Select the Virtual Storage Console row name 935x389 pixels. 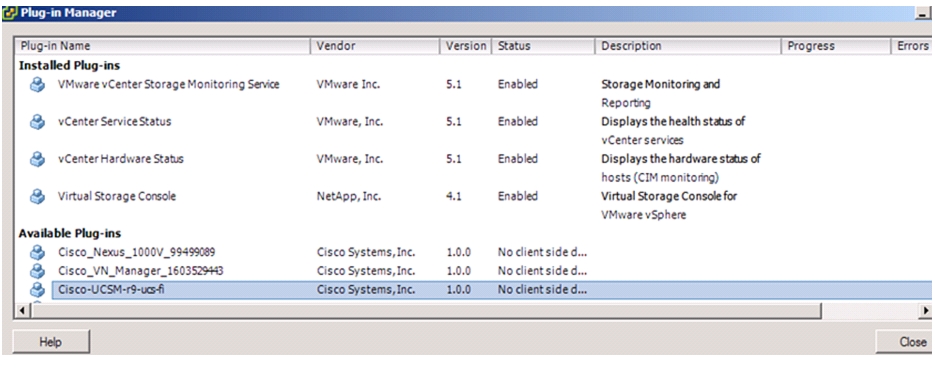pyautogui.click(x=117, y=196)
